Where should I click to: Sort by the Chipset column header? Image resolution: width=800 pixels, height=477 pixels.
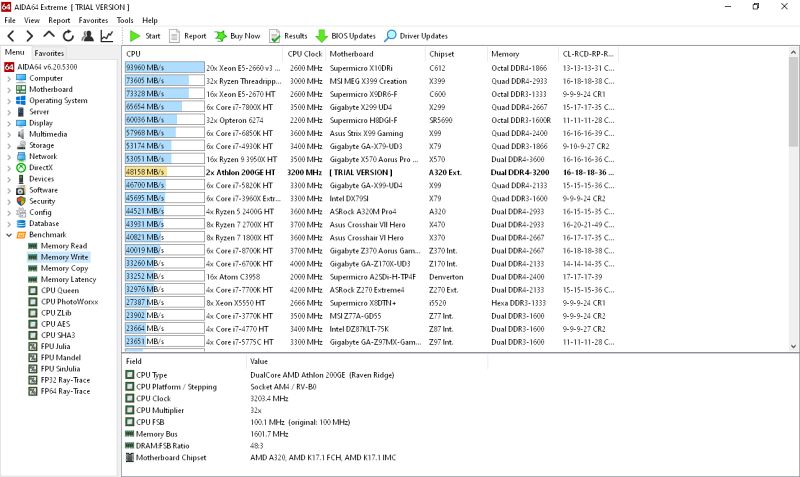[x=456, y=54]
